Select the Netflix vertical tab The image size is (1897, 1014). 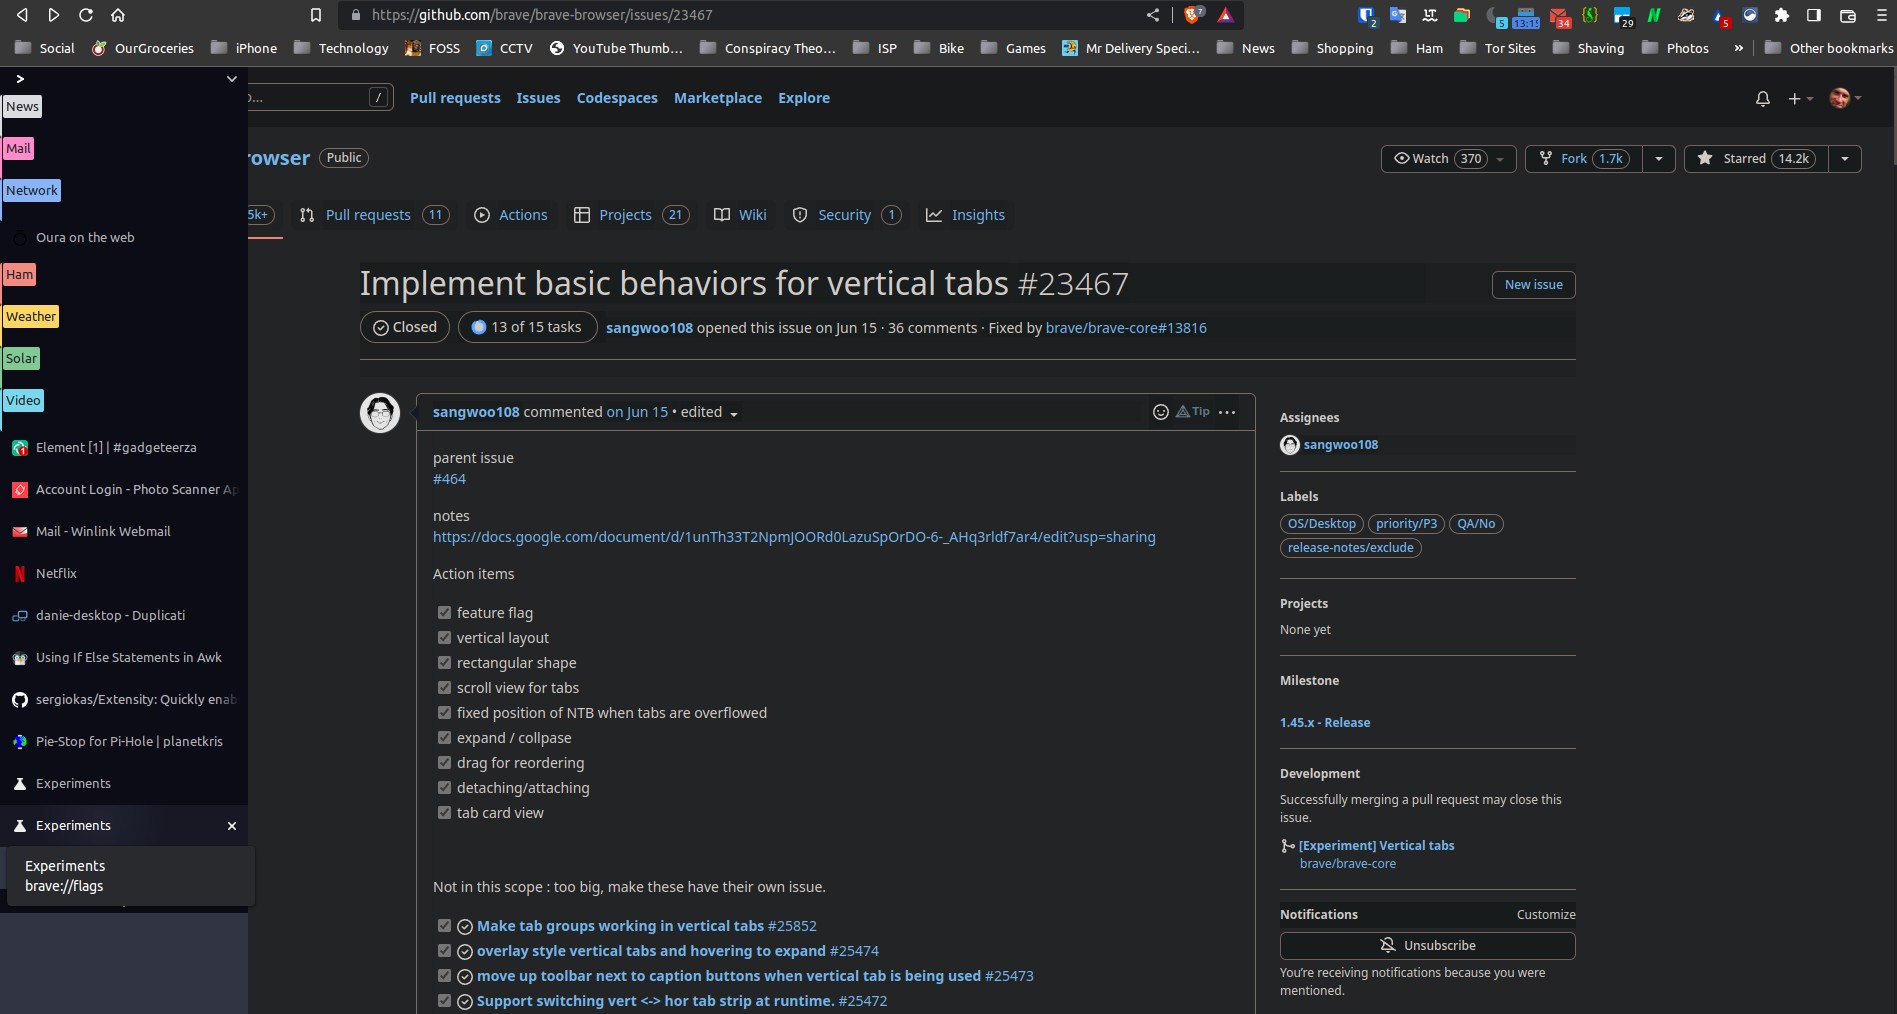click(x=56, y=574)
